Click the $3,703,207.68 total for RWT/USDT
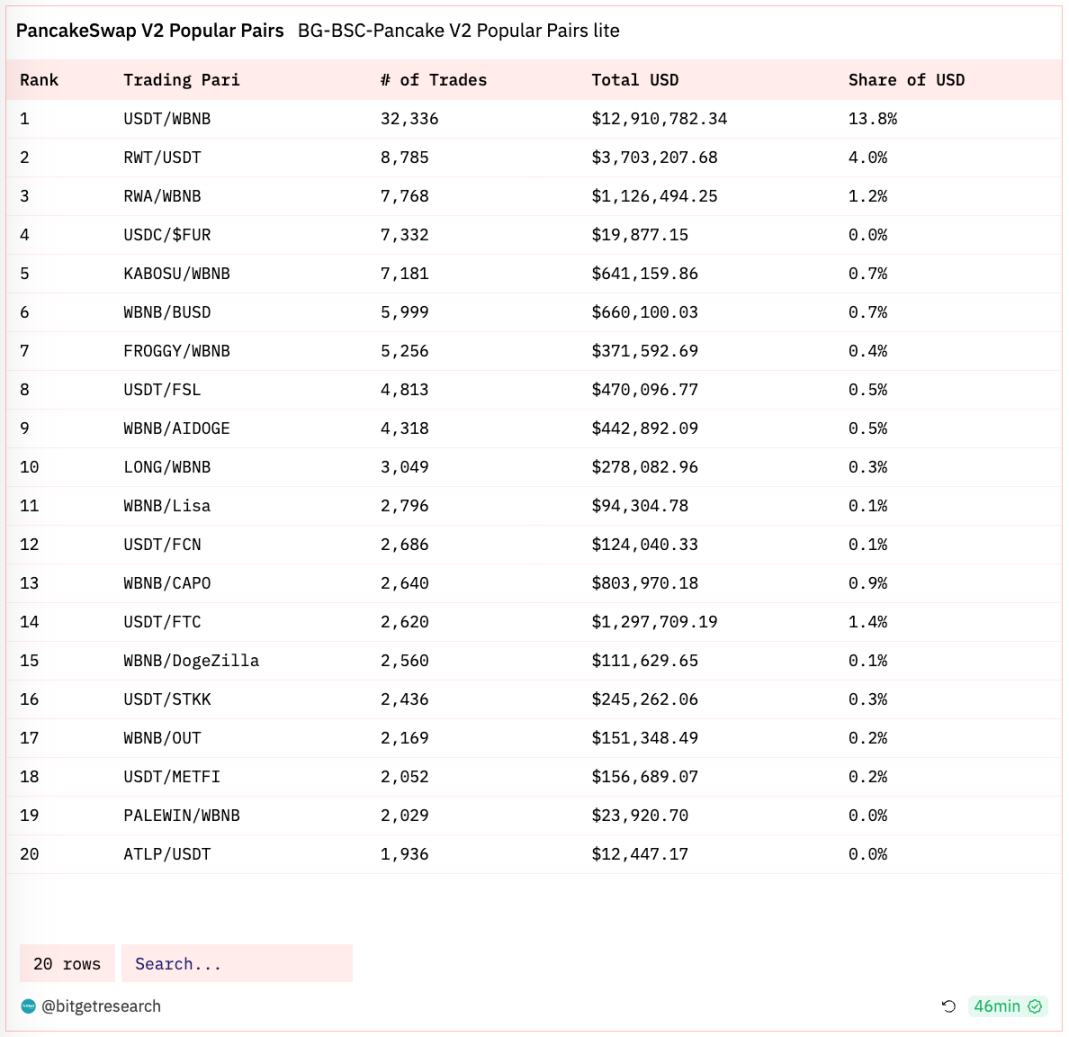The width and height of the screenshot is (1069, 1037). [655, 157]
